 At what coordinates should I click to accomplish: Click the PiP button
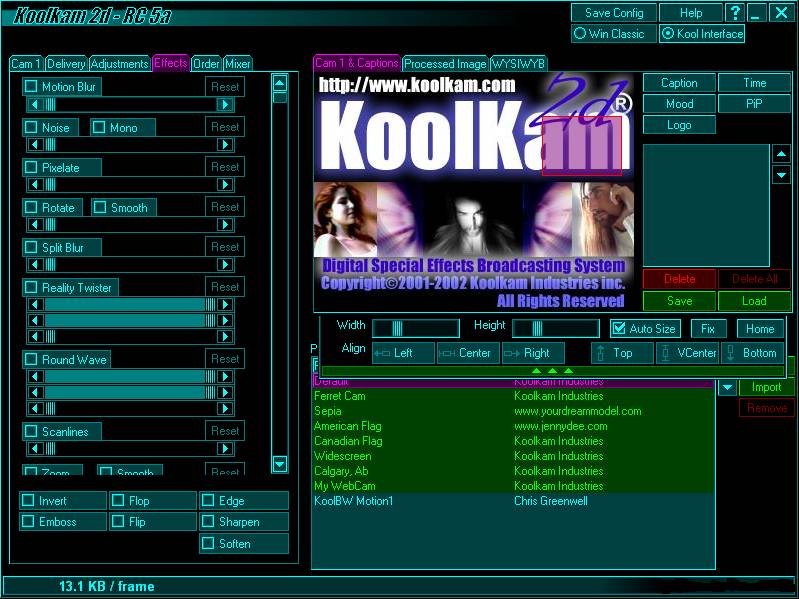[754, 104]
